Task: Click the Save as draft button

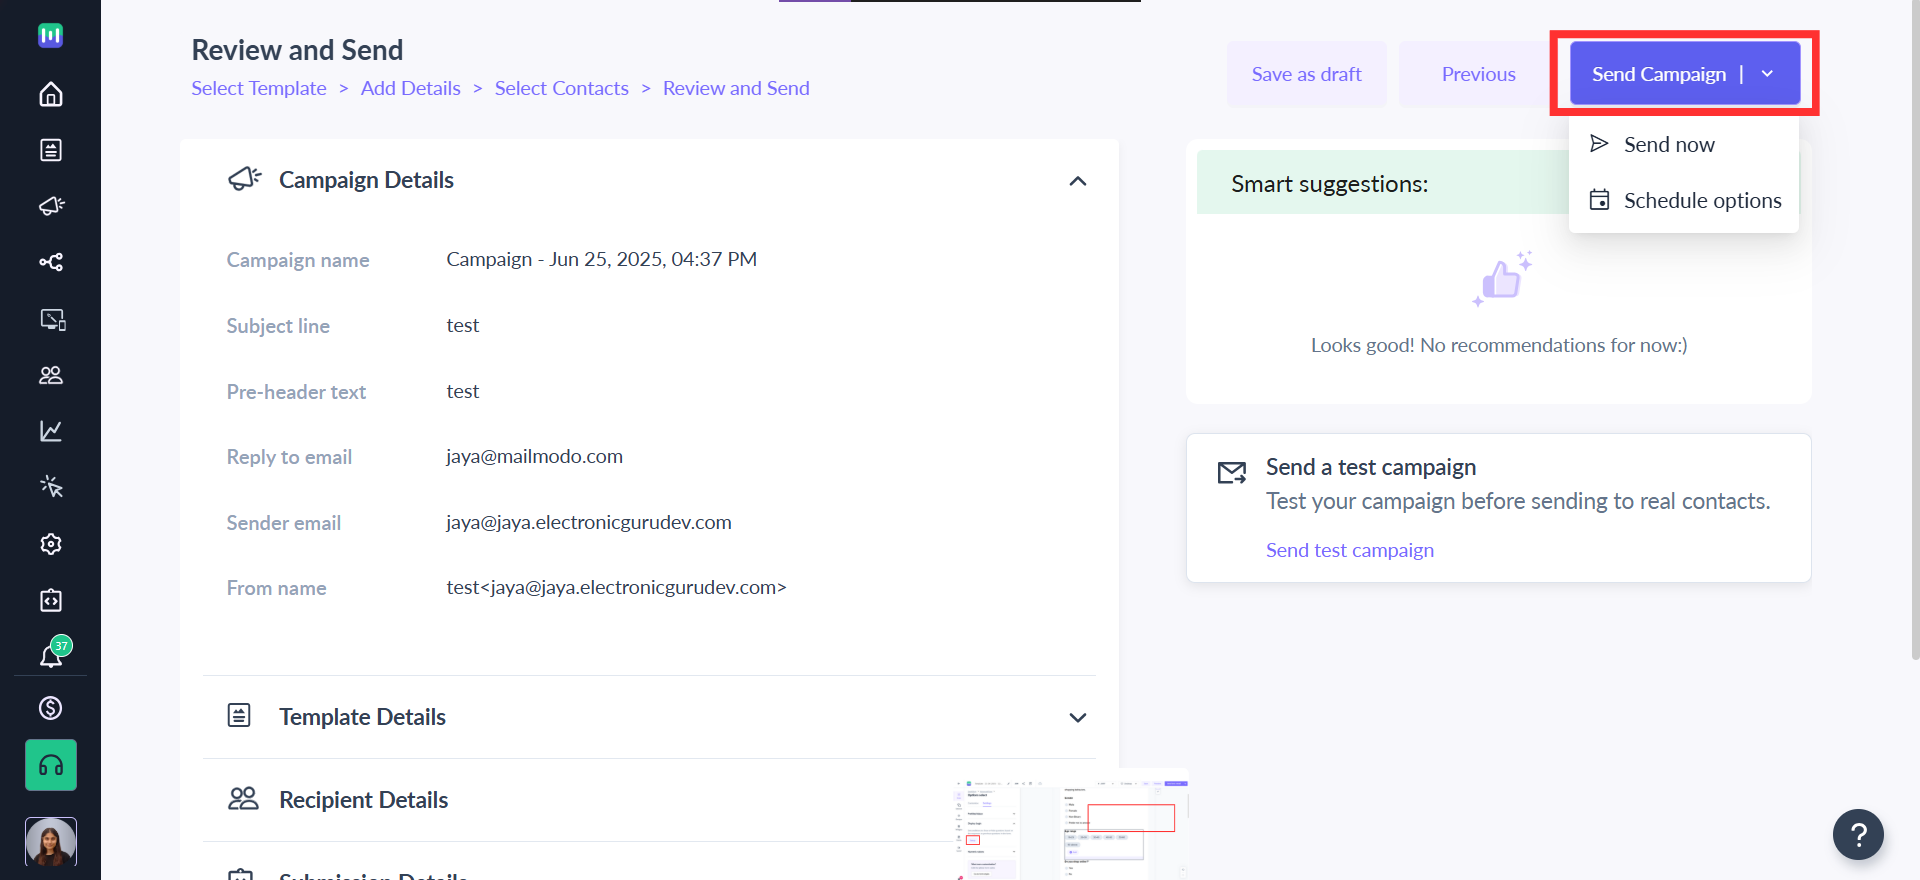Action: [1306, 74]
